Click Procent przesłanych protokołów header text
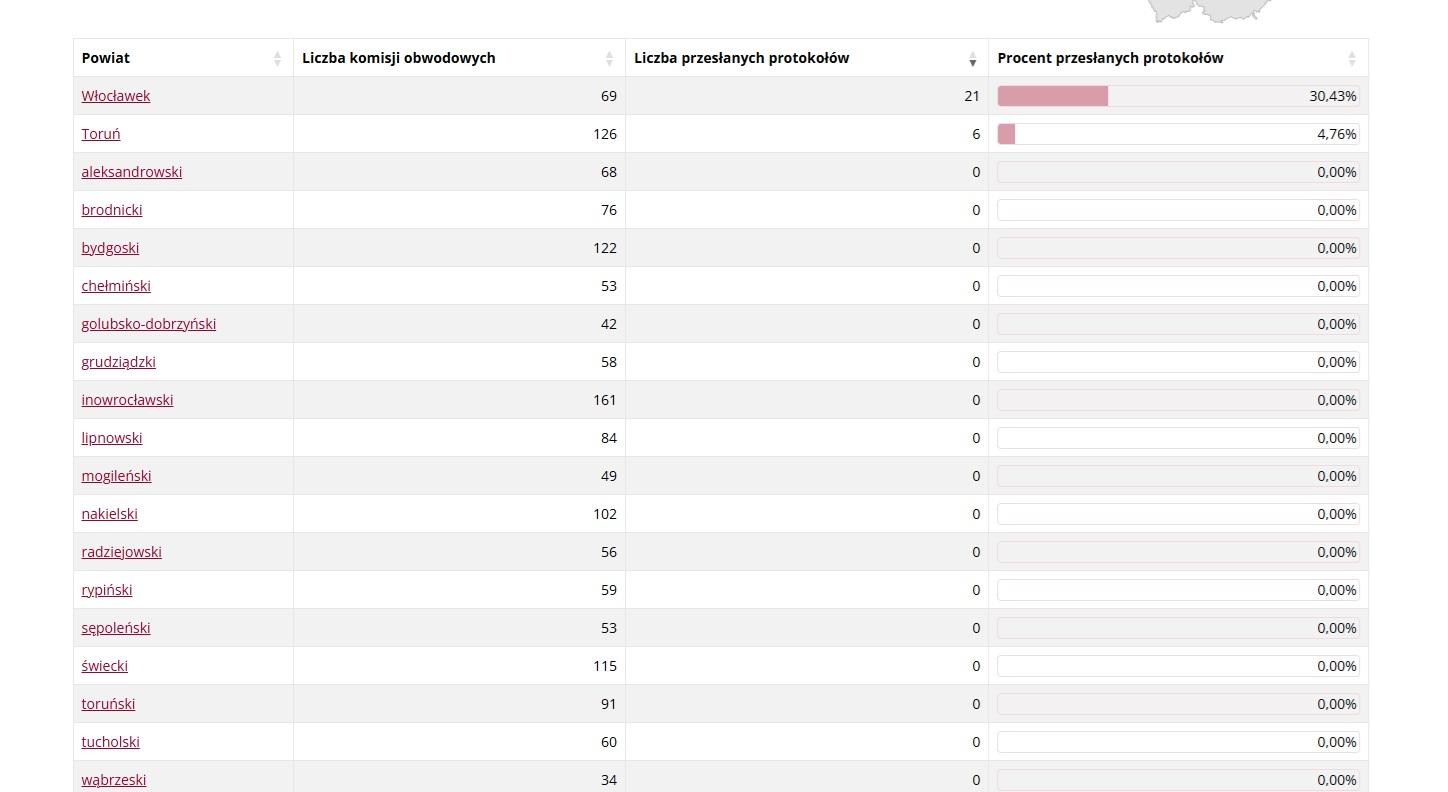The image size is (1448, 792). [1110, 58]
